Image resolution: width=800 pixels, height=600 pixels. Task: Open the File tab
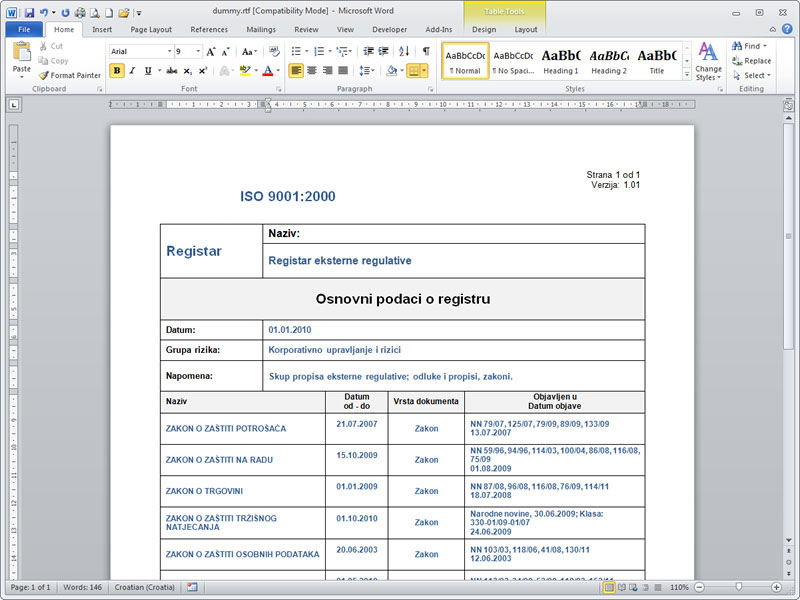click(24, 29)
